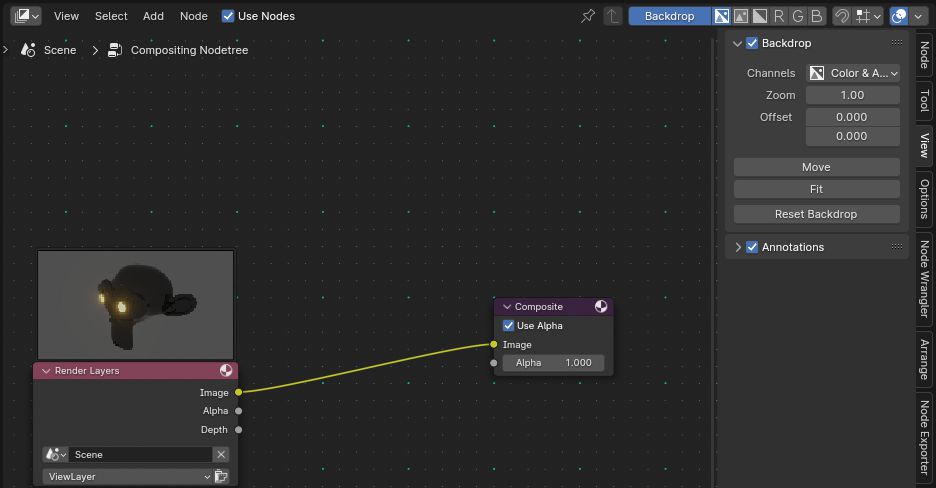Click the Fit button

pos(816,189)
